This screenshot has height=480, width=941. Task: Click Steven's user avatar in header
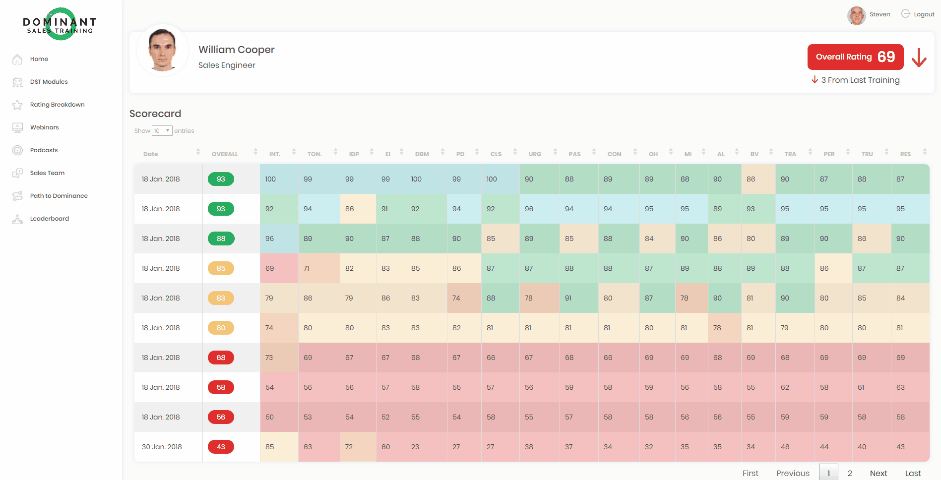coord(856,15)
